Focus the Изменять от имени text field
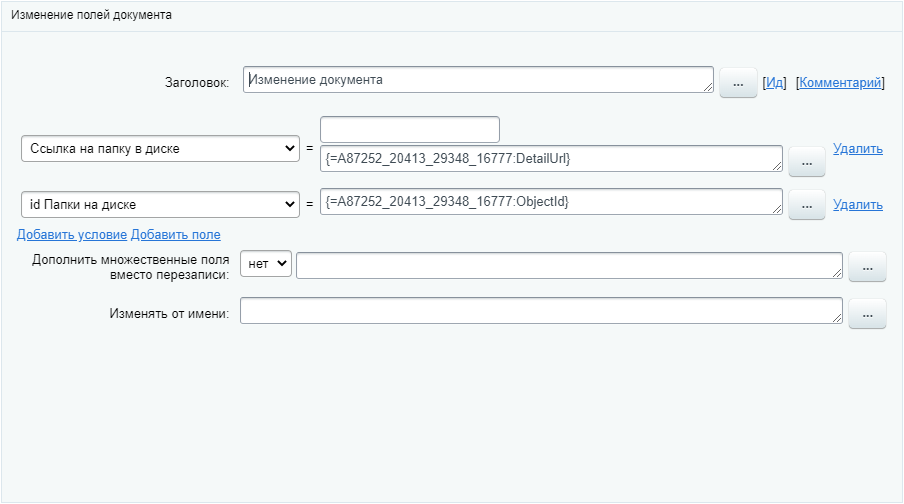Screen dimensions: 904x504 540,311
